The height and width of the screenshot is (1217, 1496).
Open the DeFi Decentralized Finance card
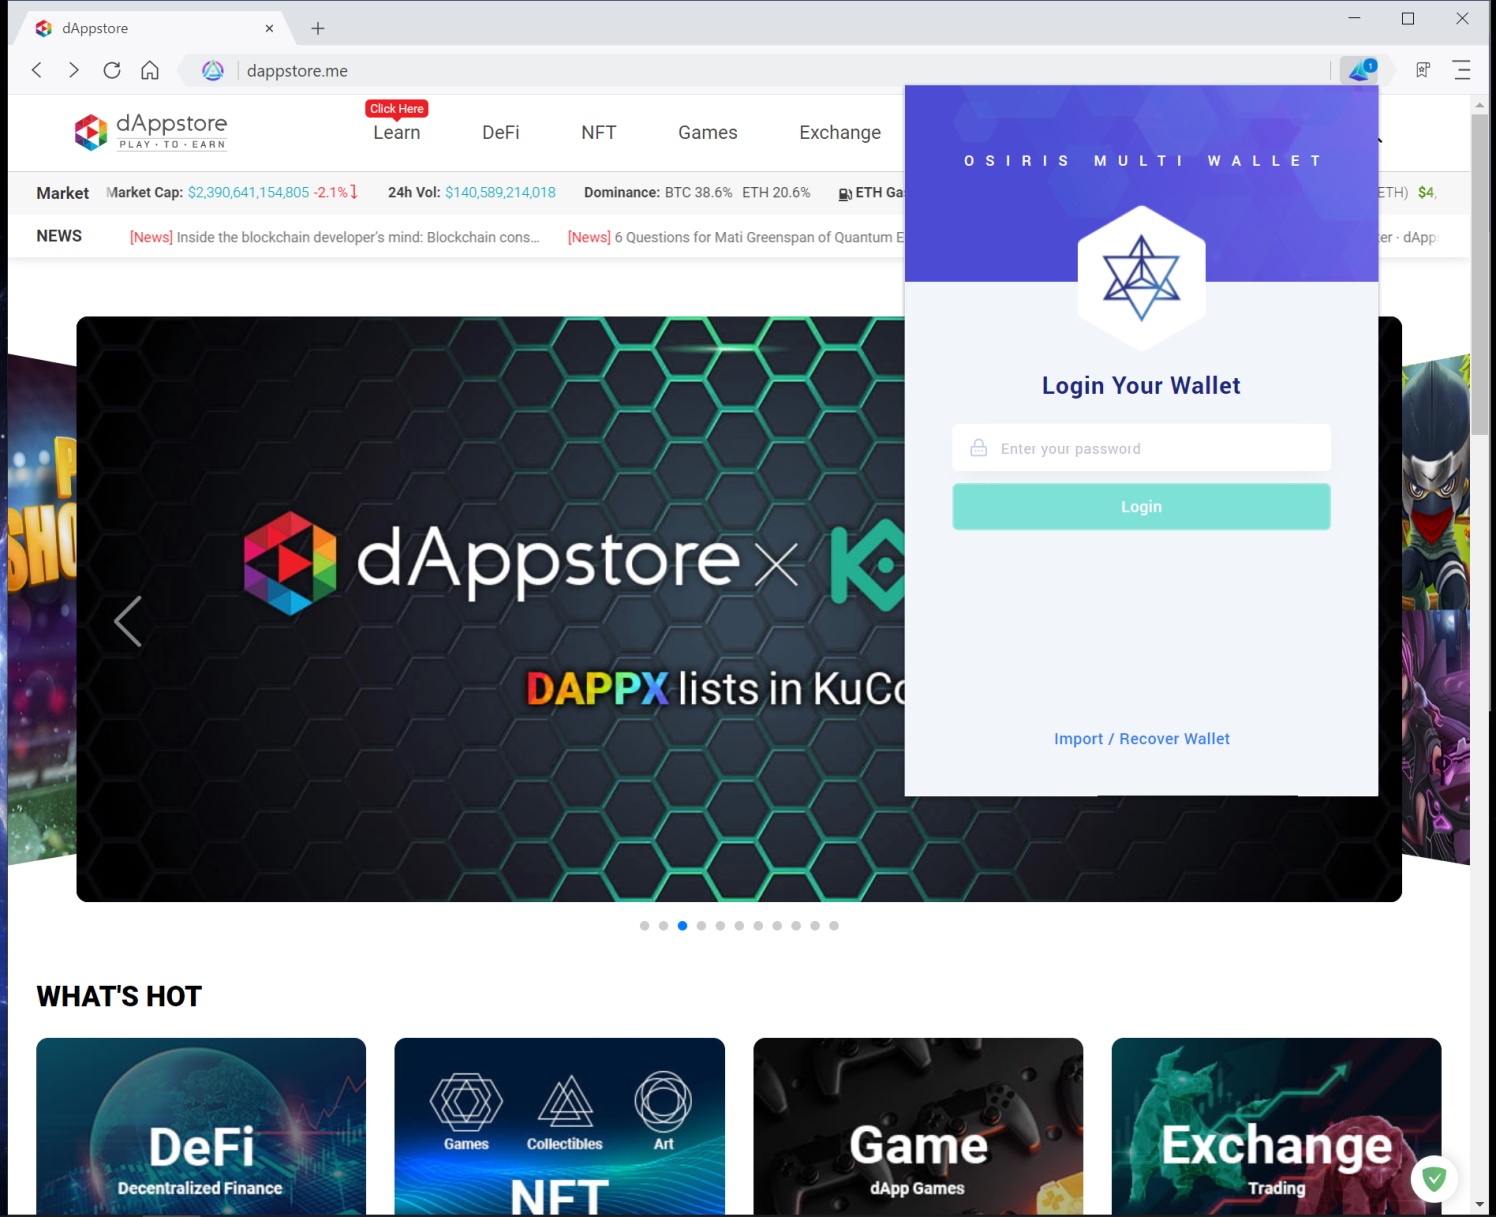[201, 1126]
